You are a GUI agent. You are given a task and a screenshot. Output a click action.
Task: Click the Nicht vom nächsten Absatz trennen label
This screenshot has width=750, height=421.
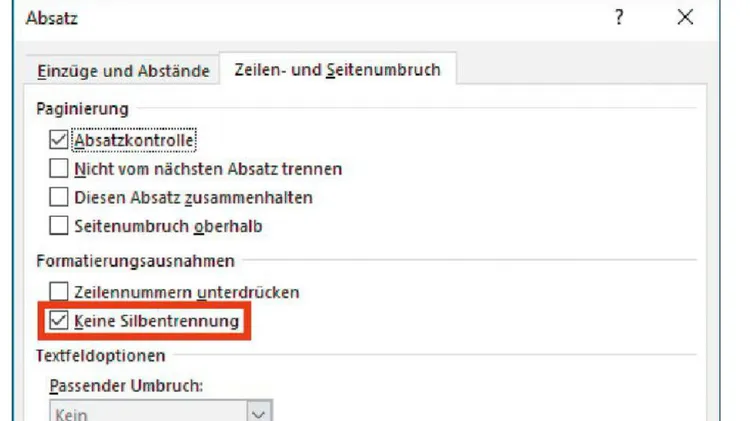(208, 169)
